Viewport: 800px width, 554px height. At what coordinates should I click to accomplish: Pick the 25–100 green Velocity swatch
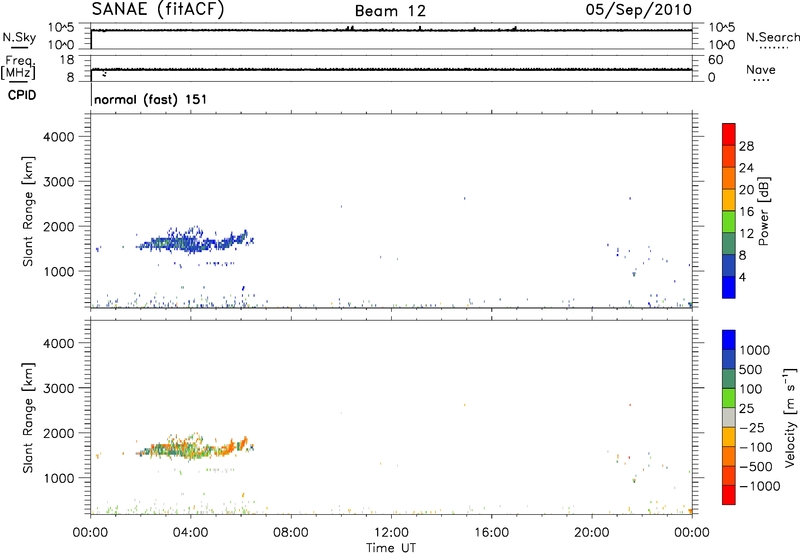click(x=729, y=398)
